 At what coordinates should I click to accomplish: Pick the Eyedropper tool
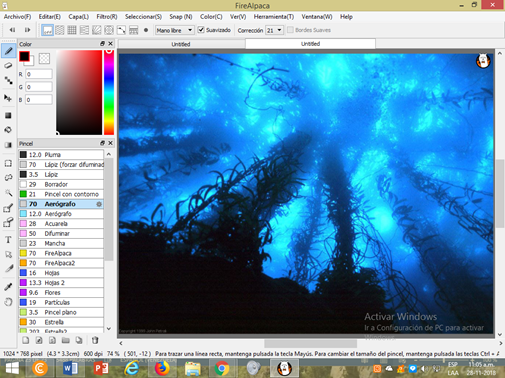tap(8, 287)
